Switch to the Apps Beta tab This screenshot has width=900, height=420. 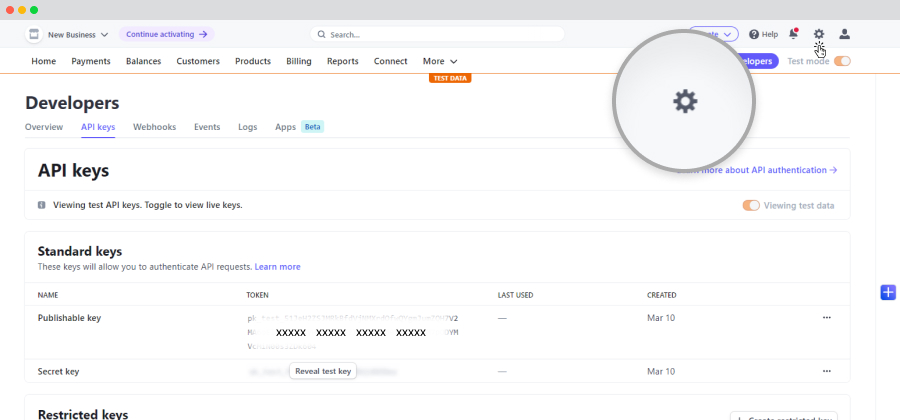(x=299, y=127)
